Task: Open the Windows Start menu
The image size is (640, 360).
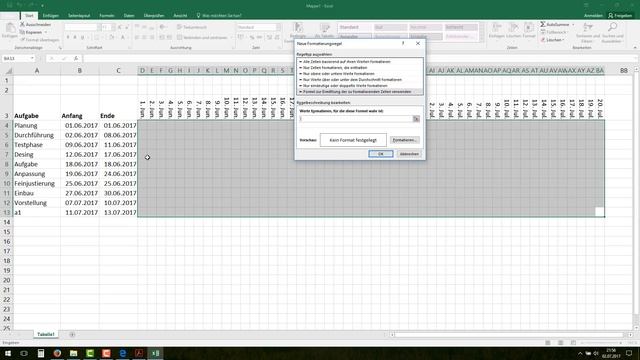Action: tap(8, 353)
